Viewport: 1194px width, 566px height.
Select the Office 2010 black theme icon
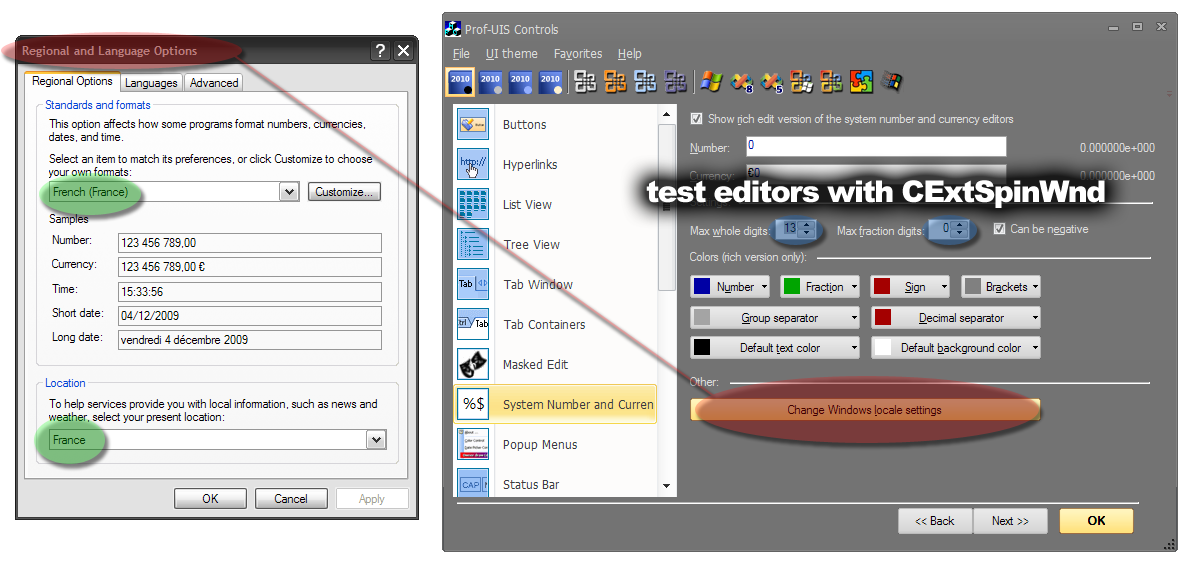pyautogui.click(x=461, y=82)
